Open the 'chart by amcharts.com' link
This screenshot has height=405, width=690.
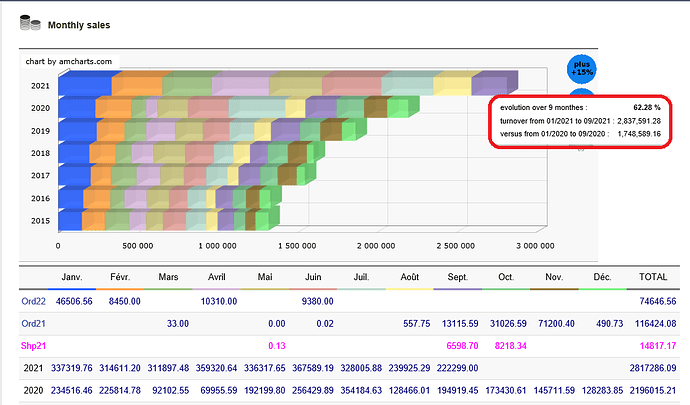pyautogui.click(x=69, y=61)
